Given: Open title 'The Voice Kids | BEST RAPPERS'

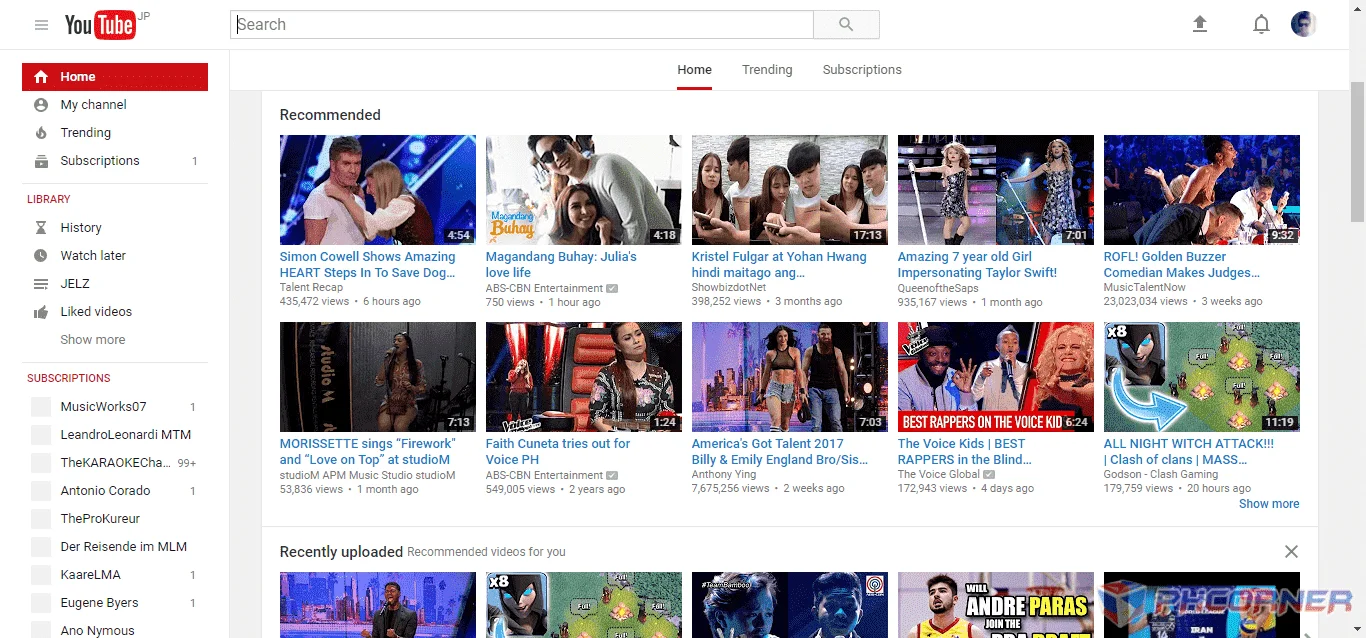Looking at the screenshot, I should [965, 452].
